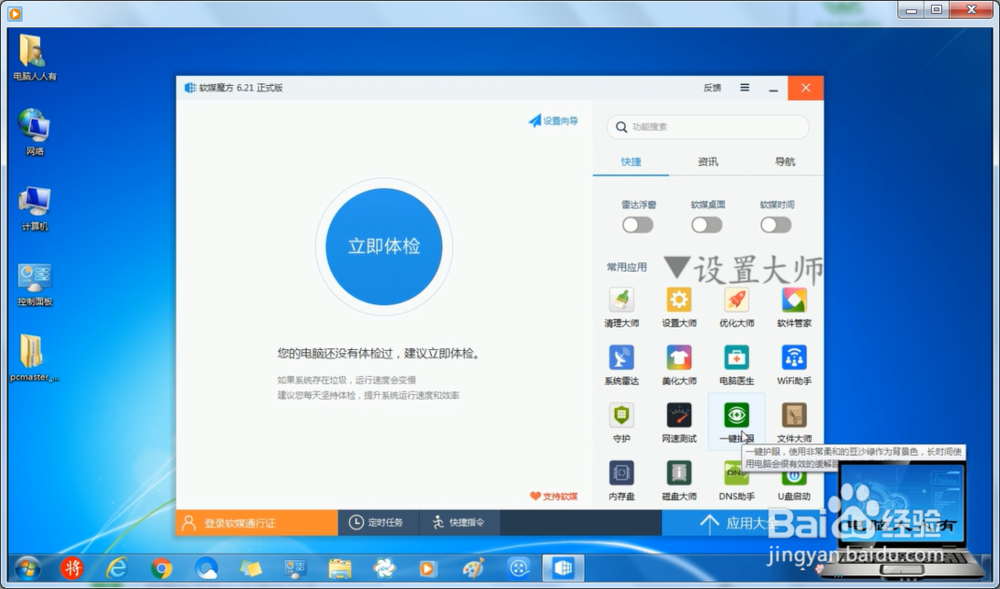This screenshot has width=1000, height=589.
Task: Open 计算机 desktop icon
Action: (x=35, y=208)
